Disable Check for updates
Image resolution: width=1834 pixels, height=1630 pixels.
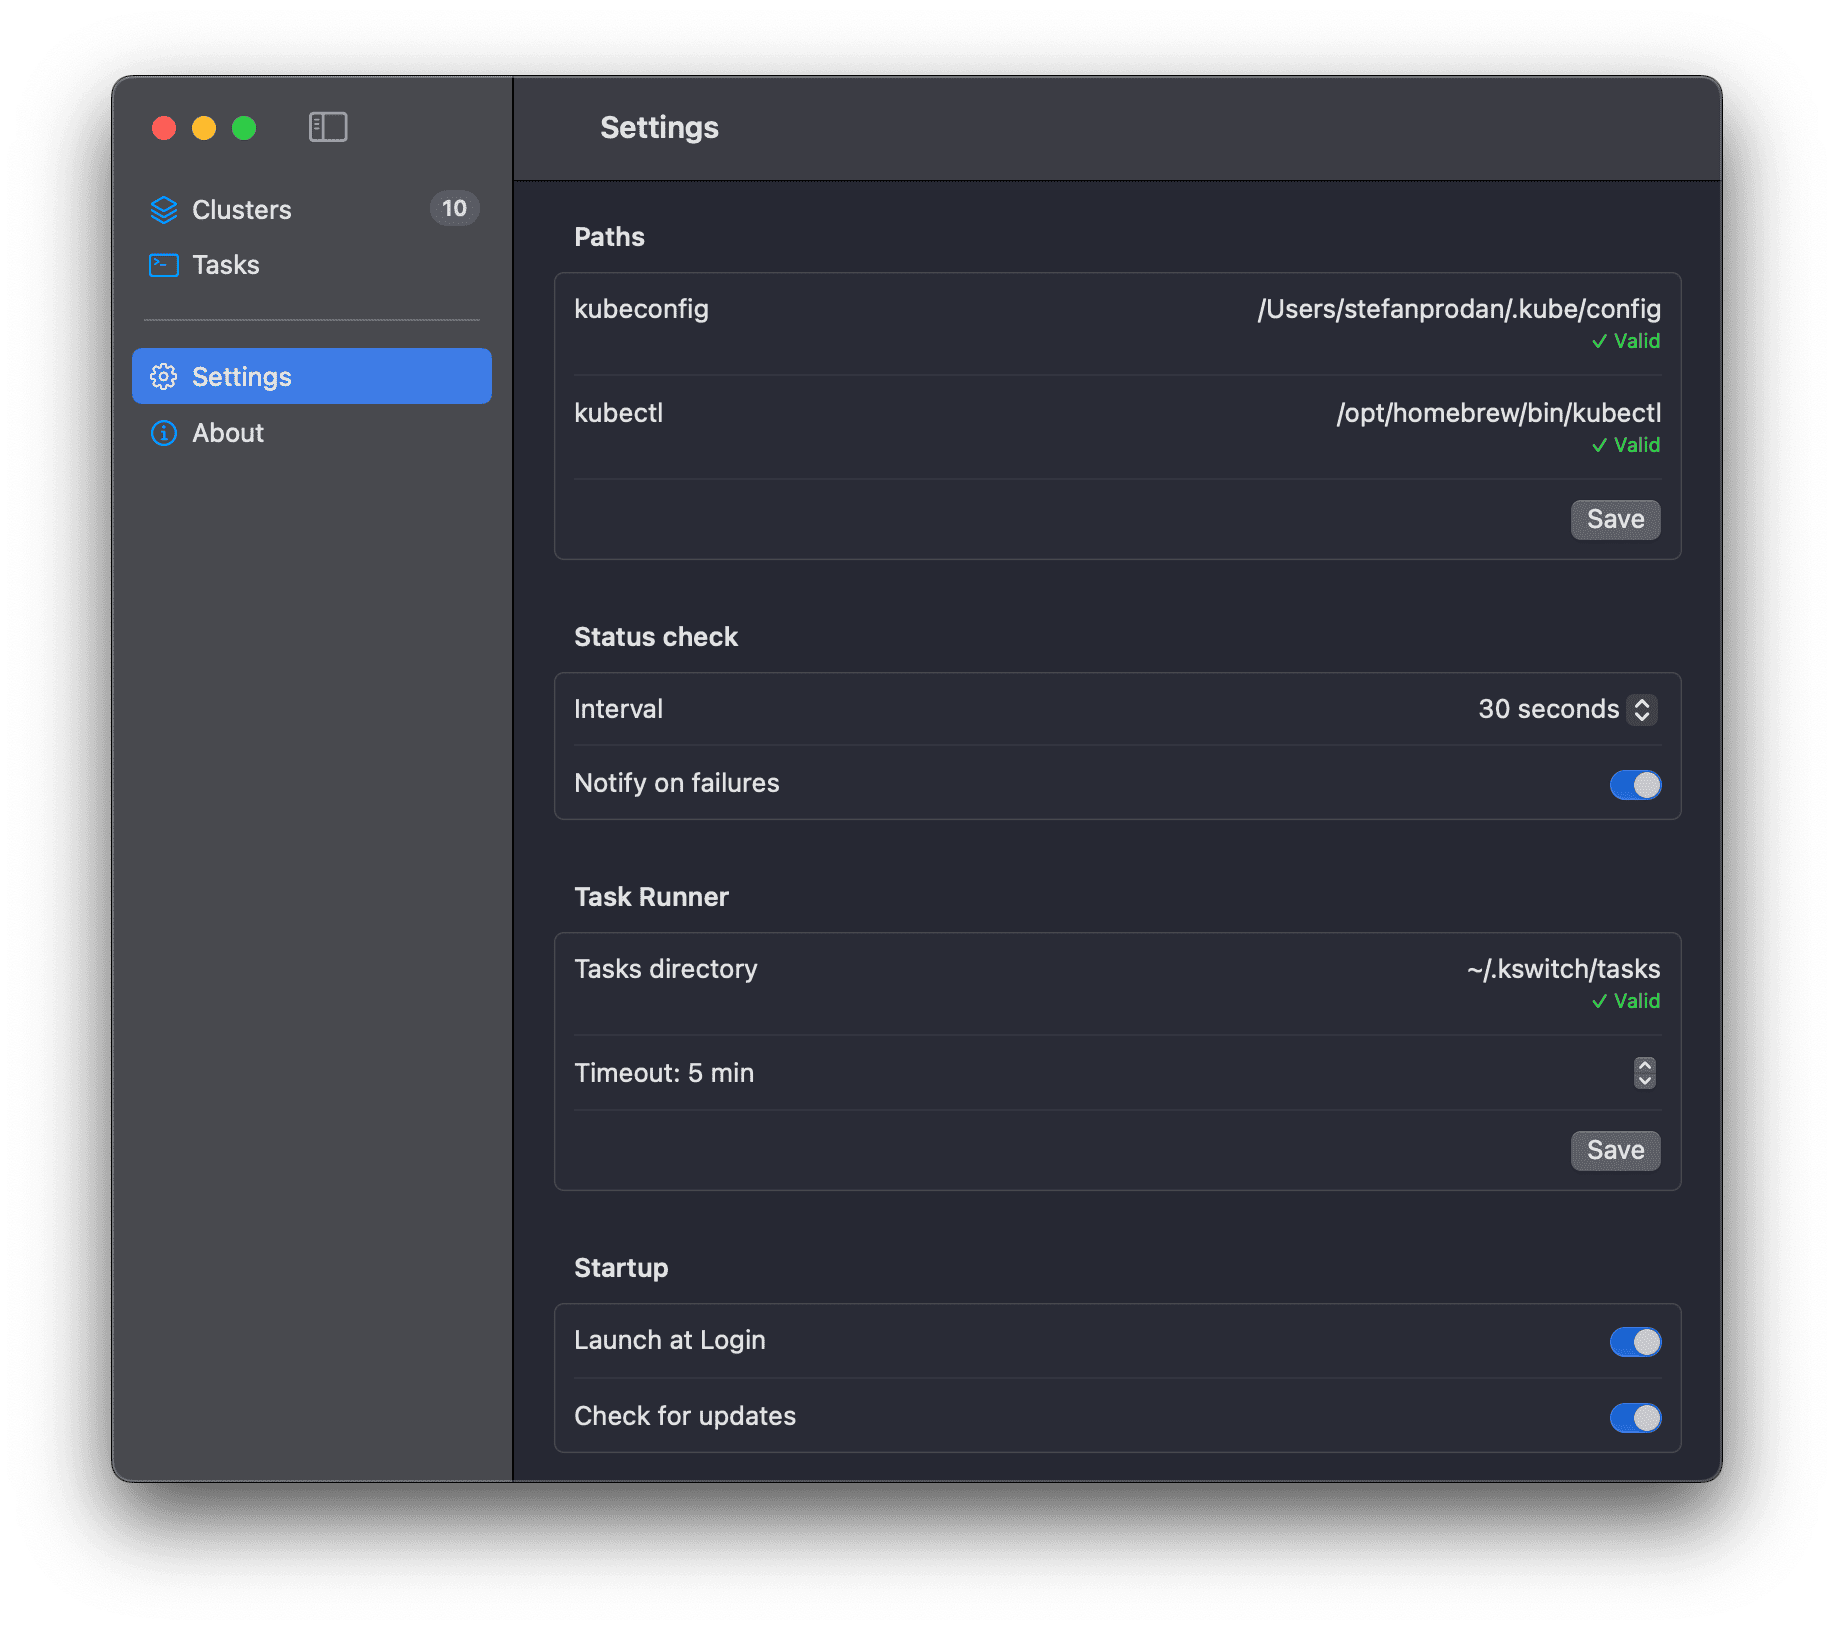(1635, 1418)
